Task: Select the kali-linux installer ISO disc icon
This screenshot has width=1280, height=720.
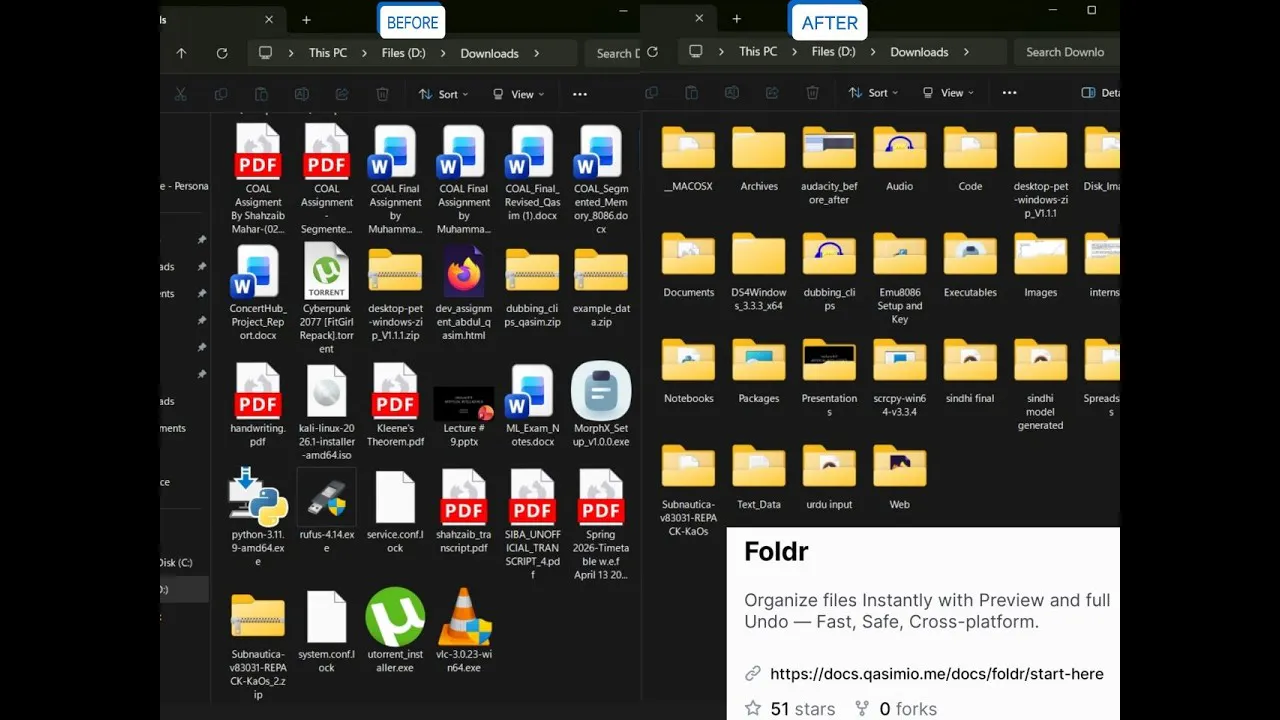Action: click(326, 391)
